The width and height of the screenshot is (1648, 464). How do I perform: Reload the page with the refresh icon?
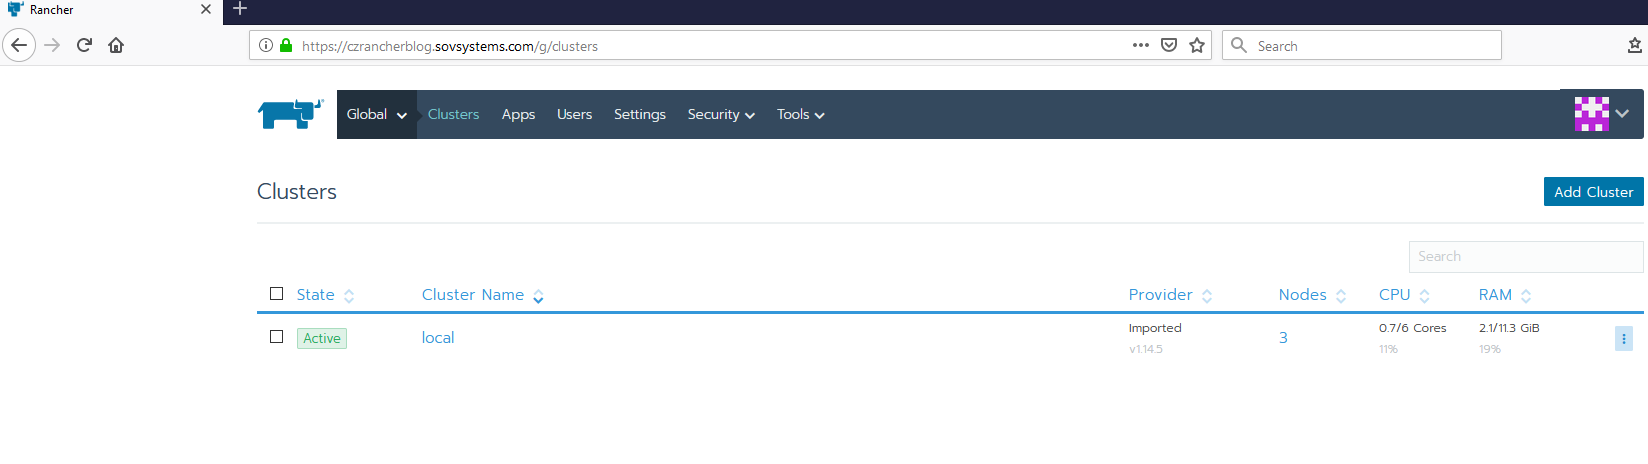coord(85,45)
